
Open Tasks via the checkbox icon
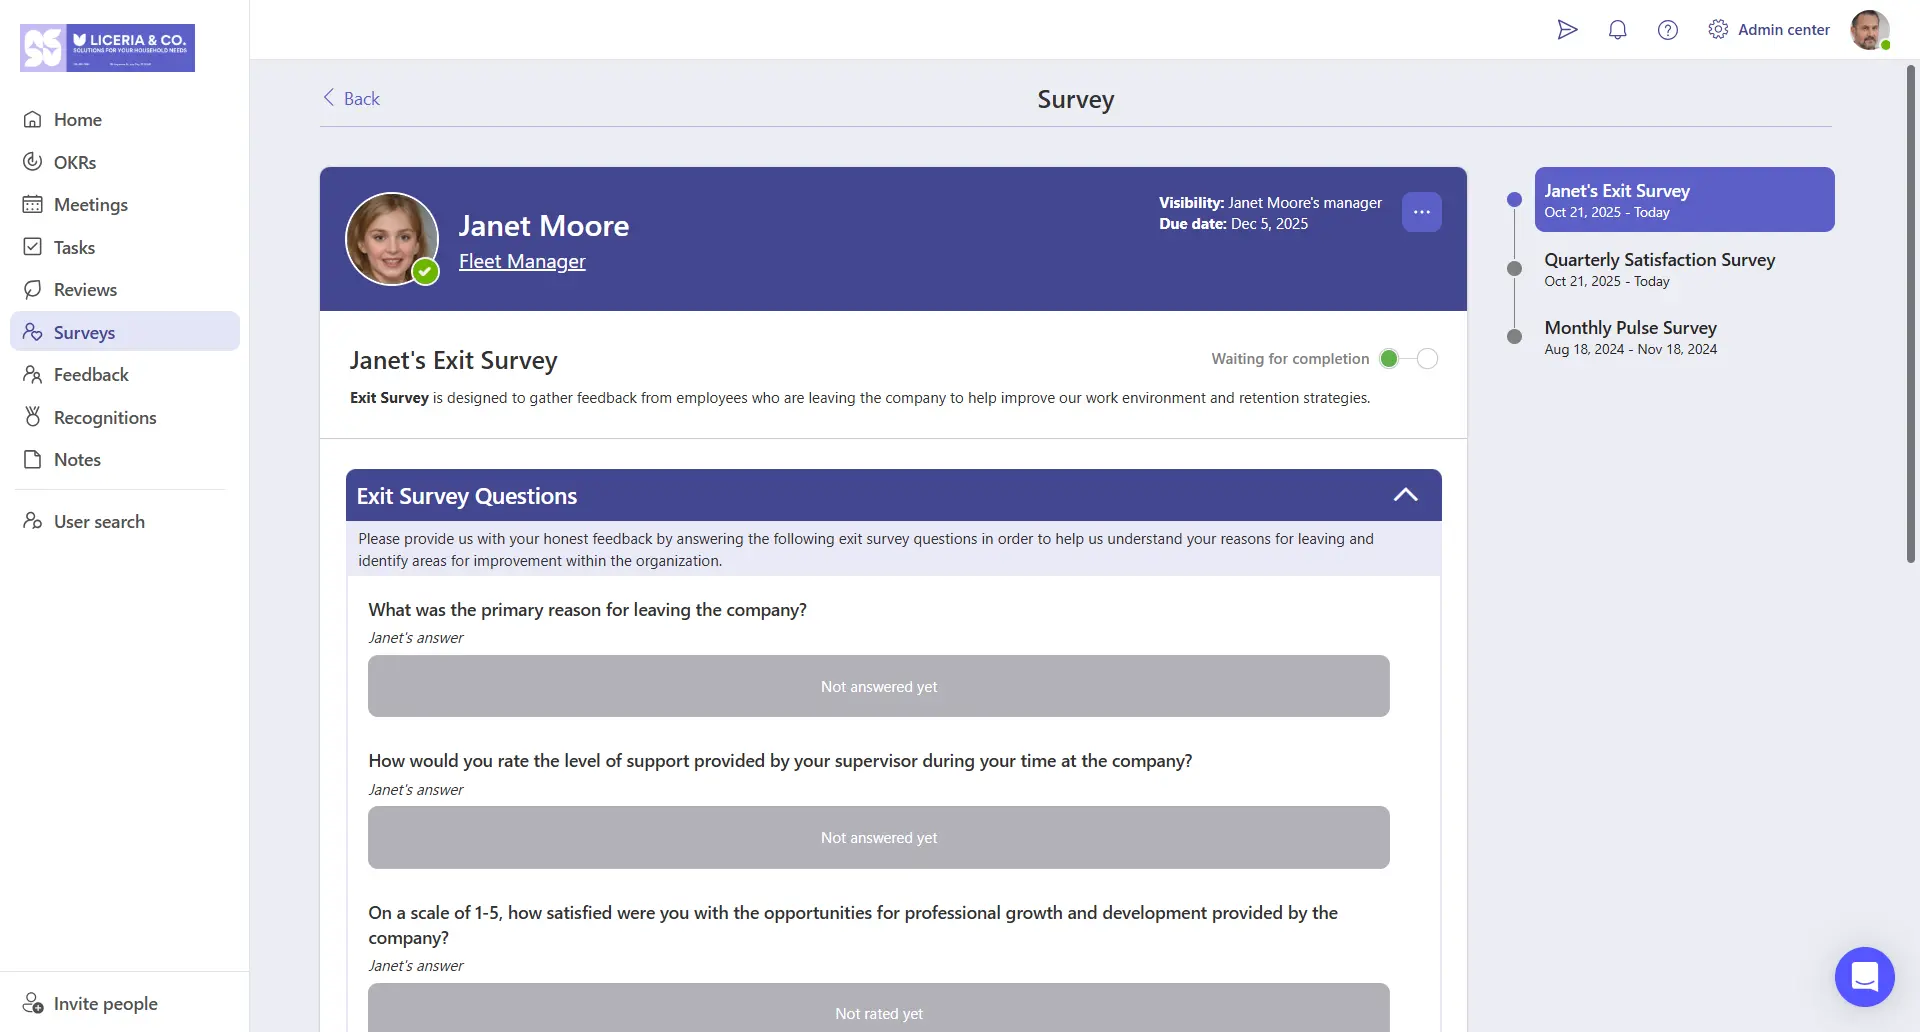[x=33, y=247]
